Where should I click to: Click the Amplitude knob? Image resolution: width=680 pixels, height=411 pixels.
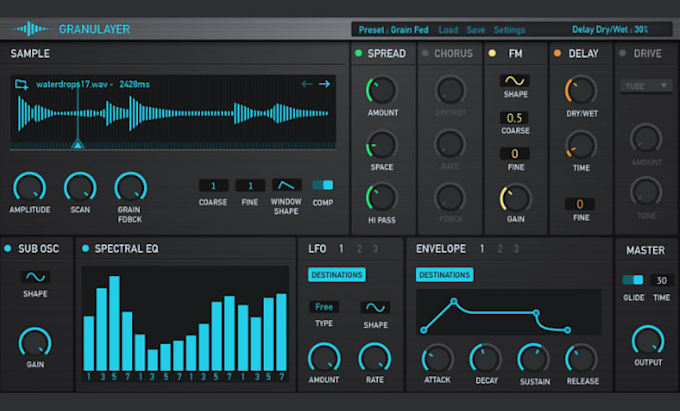[x=29, y=188]
